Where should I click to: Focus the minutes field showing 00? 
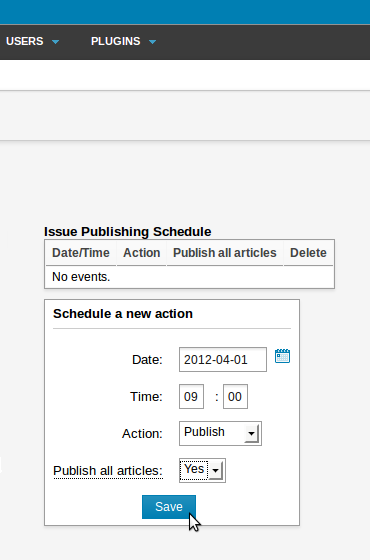(x=235, y=396)
